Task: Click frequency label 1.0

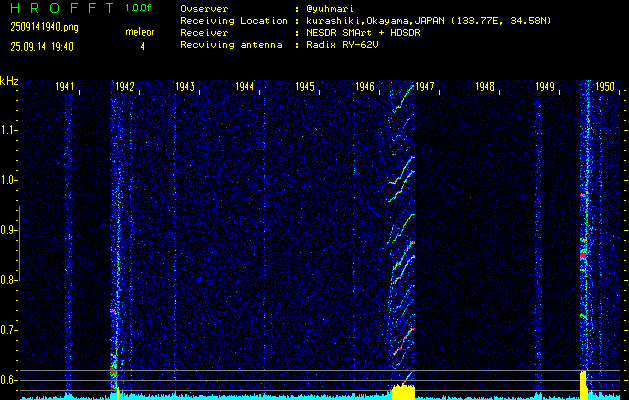Action: 7,180
